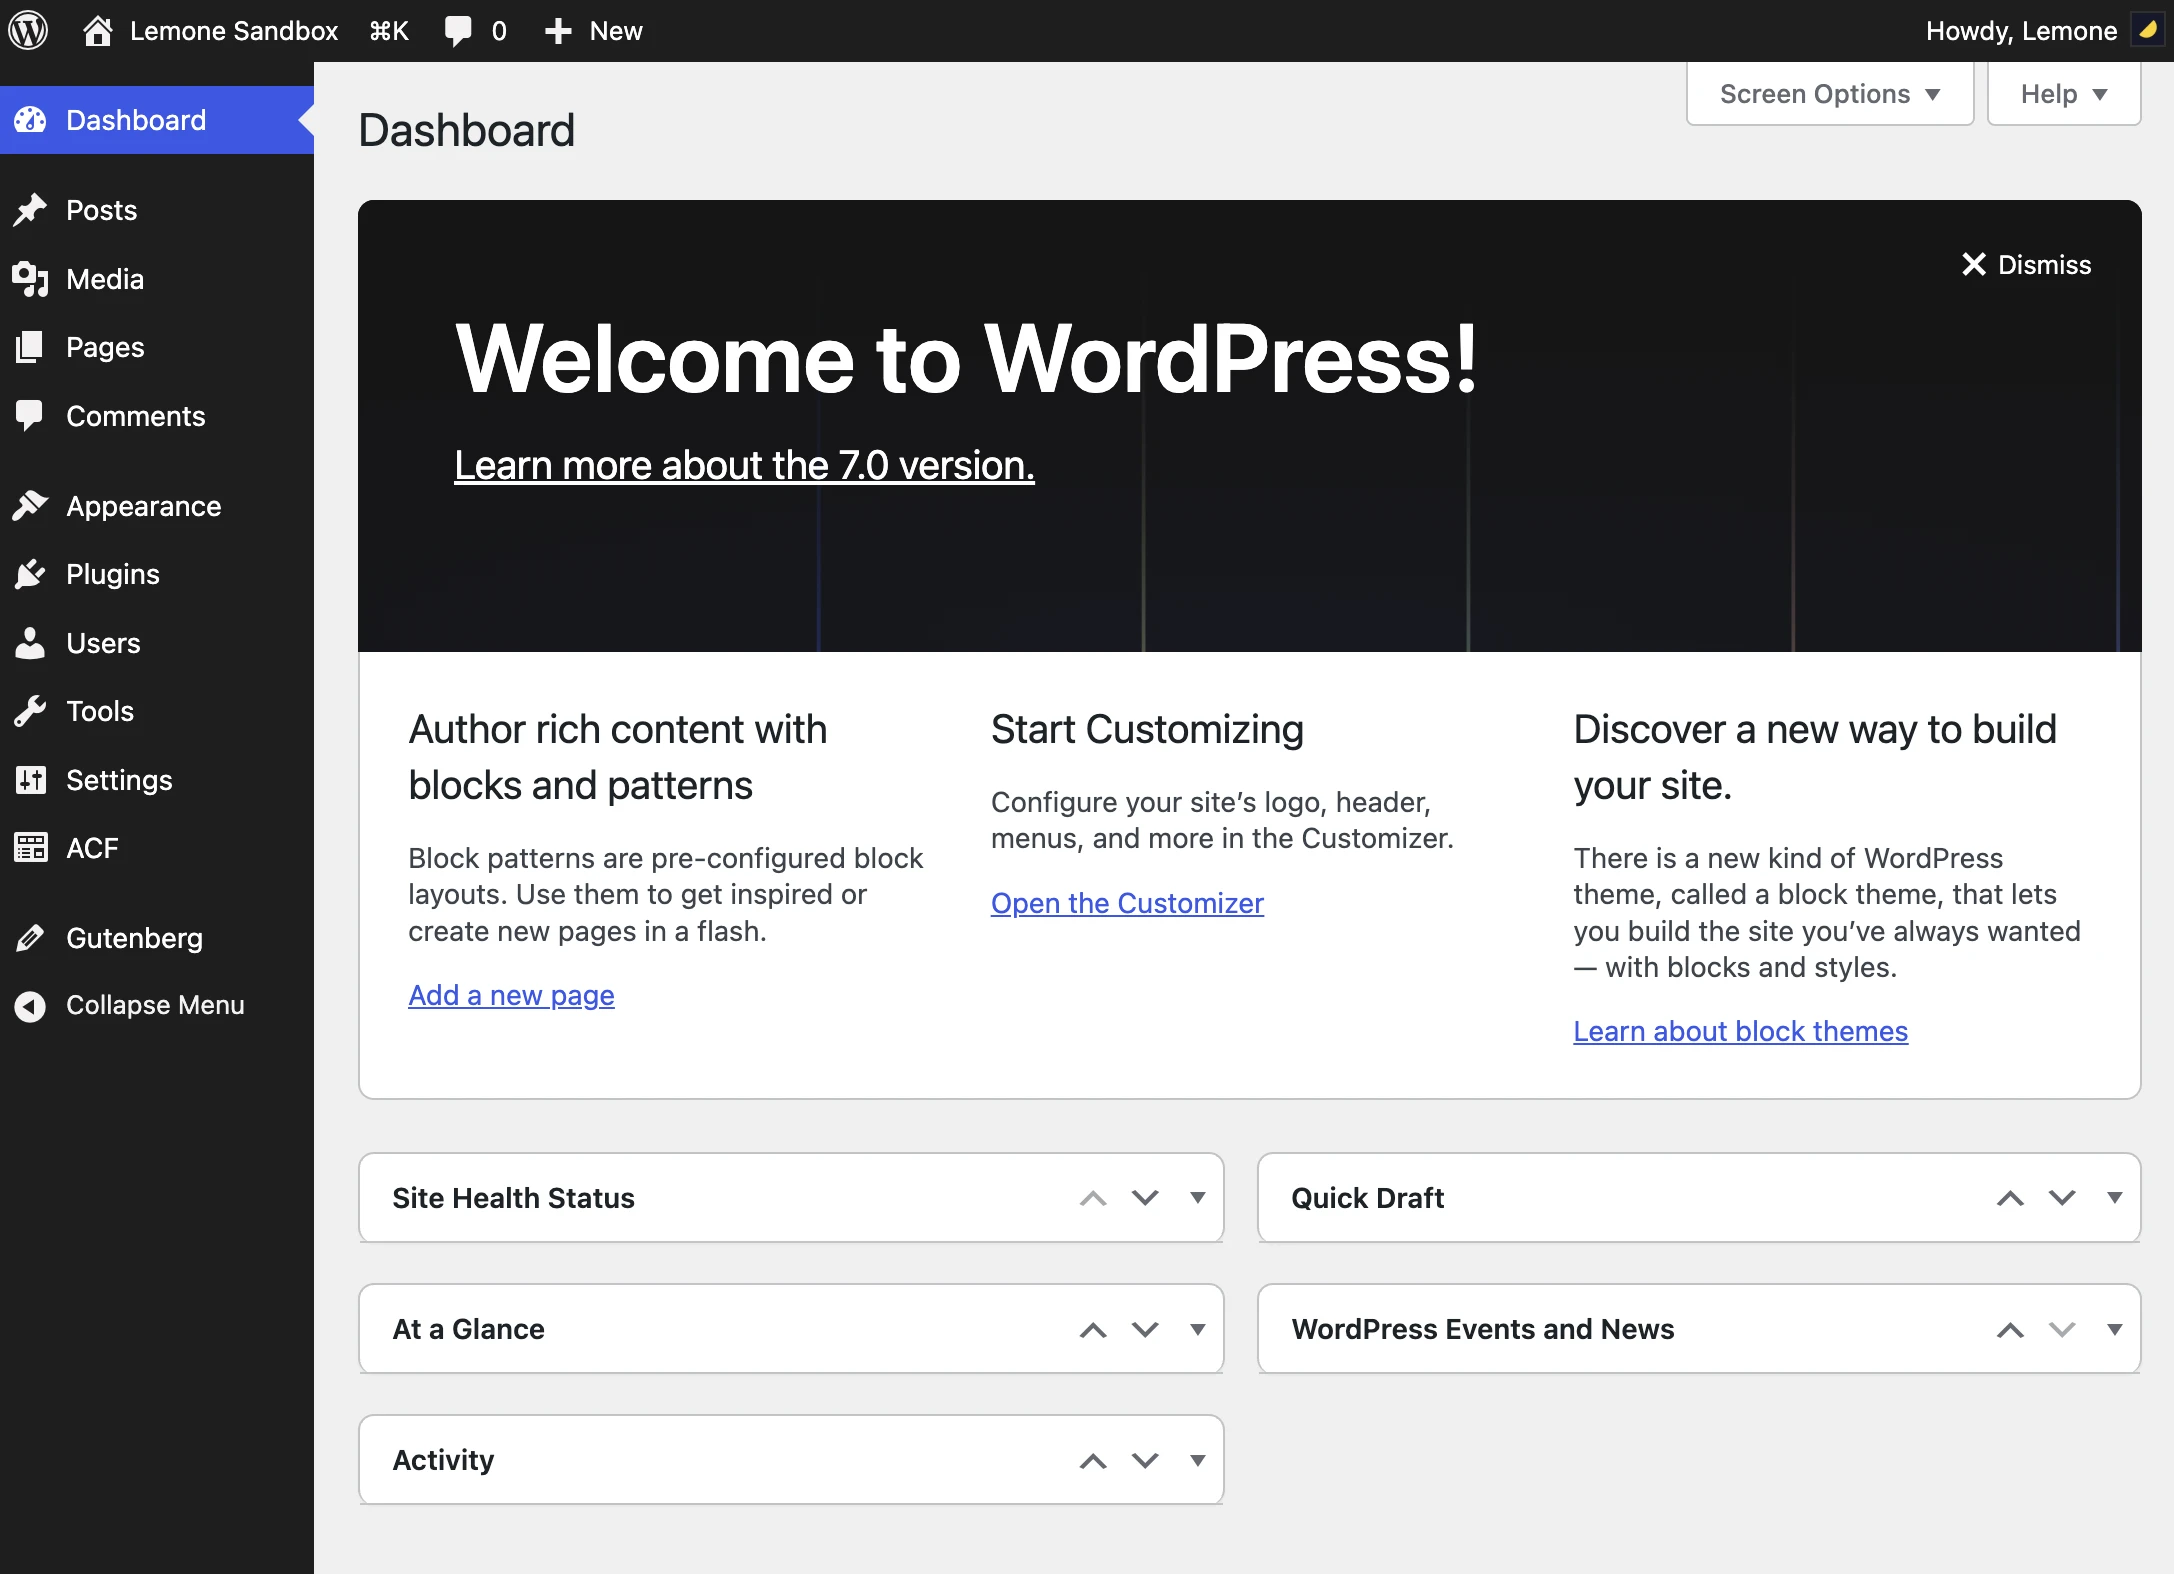Click the home icon beside Lemone Sandbox
The image size is (2174, 1574).
click(x=97, y=31)
